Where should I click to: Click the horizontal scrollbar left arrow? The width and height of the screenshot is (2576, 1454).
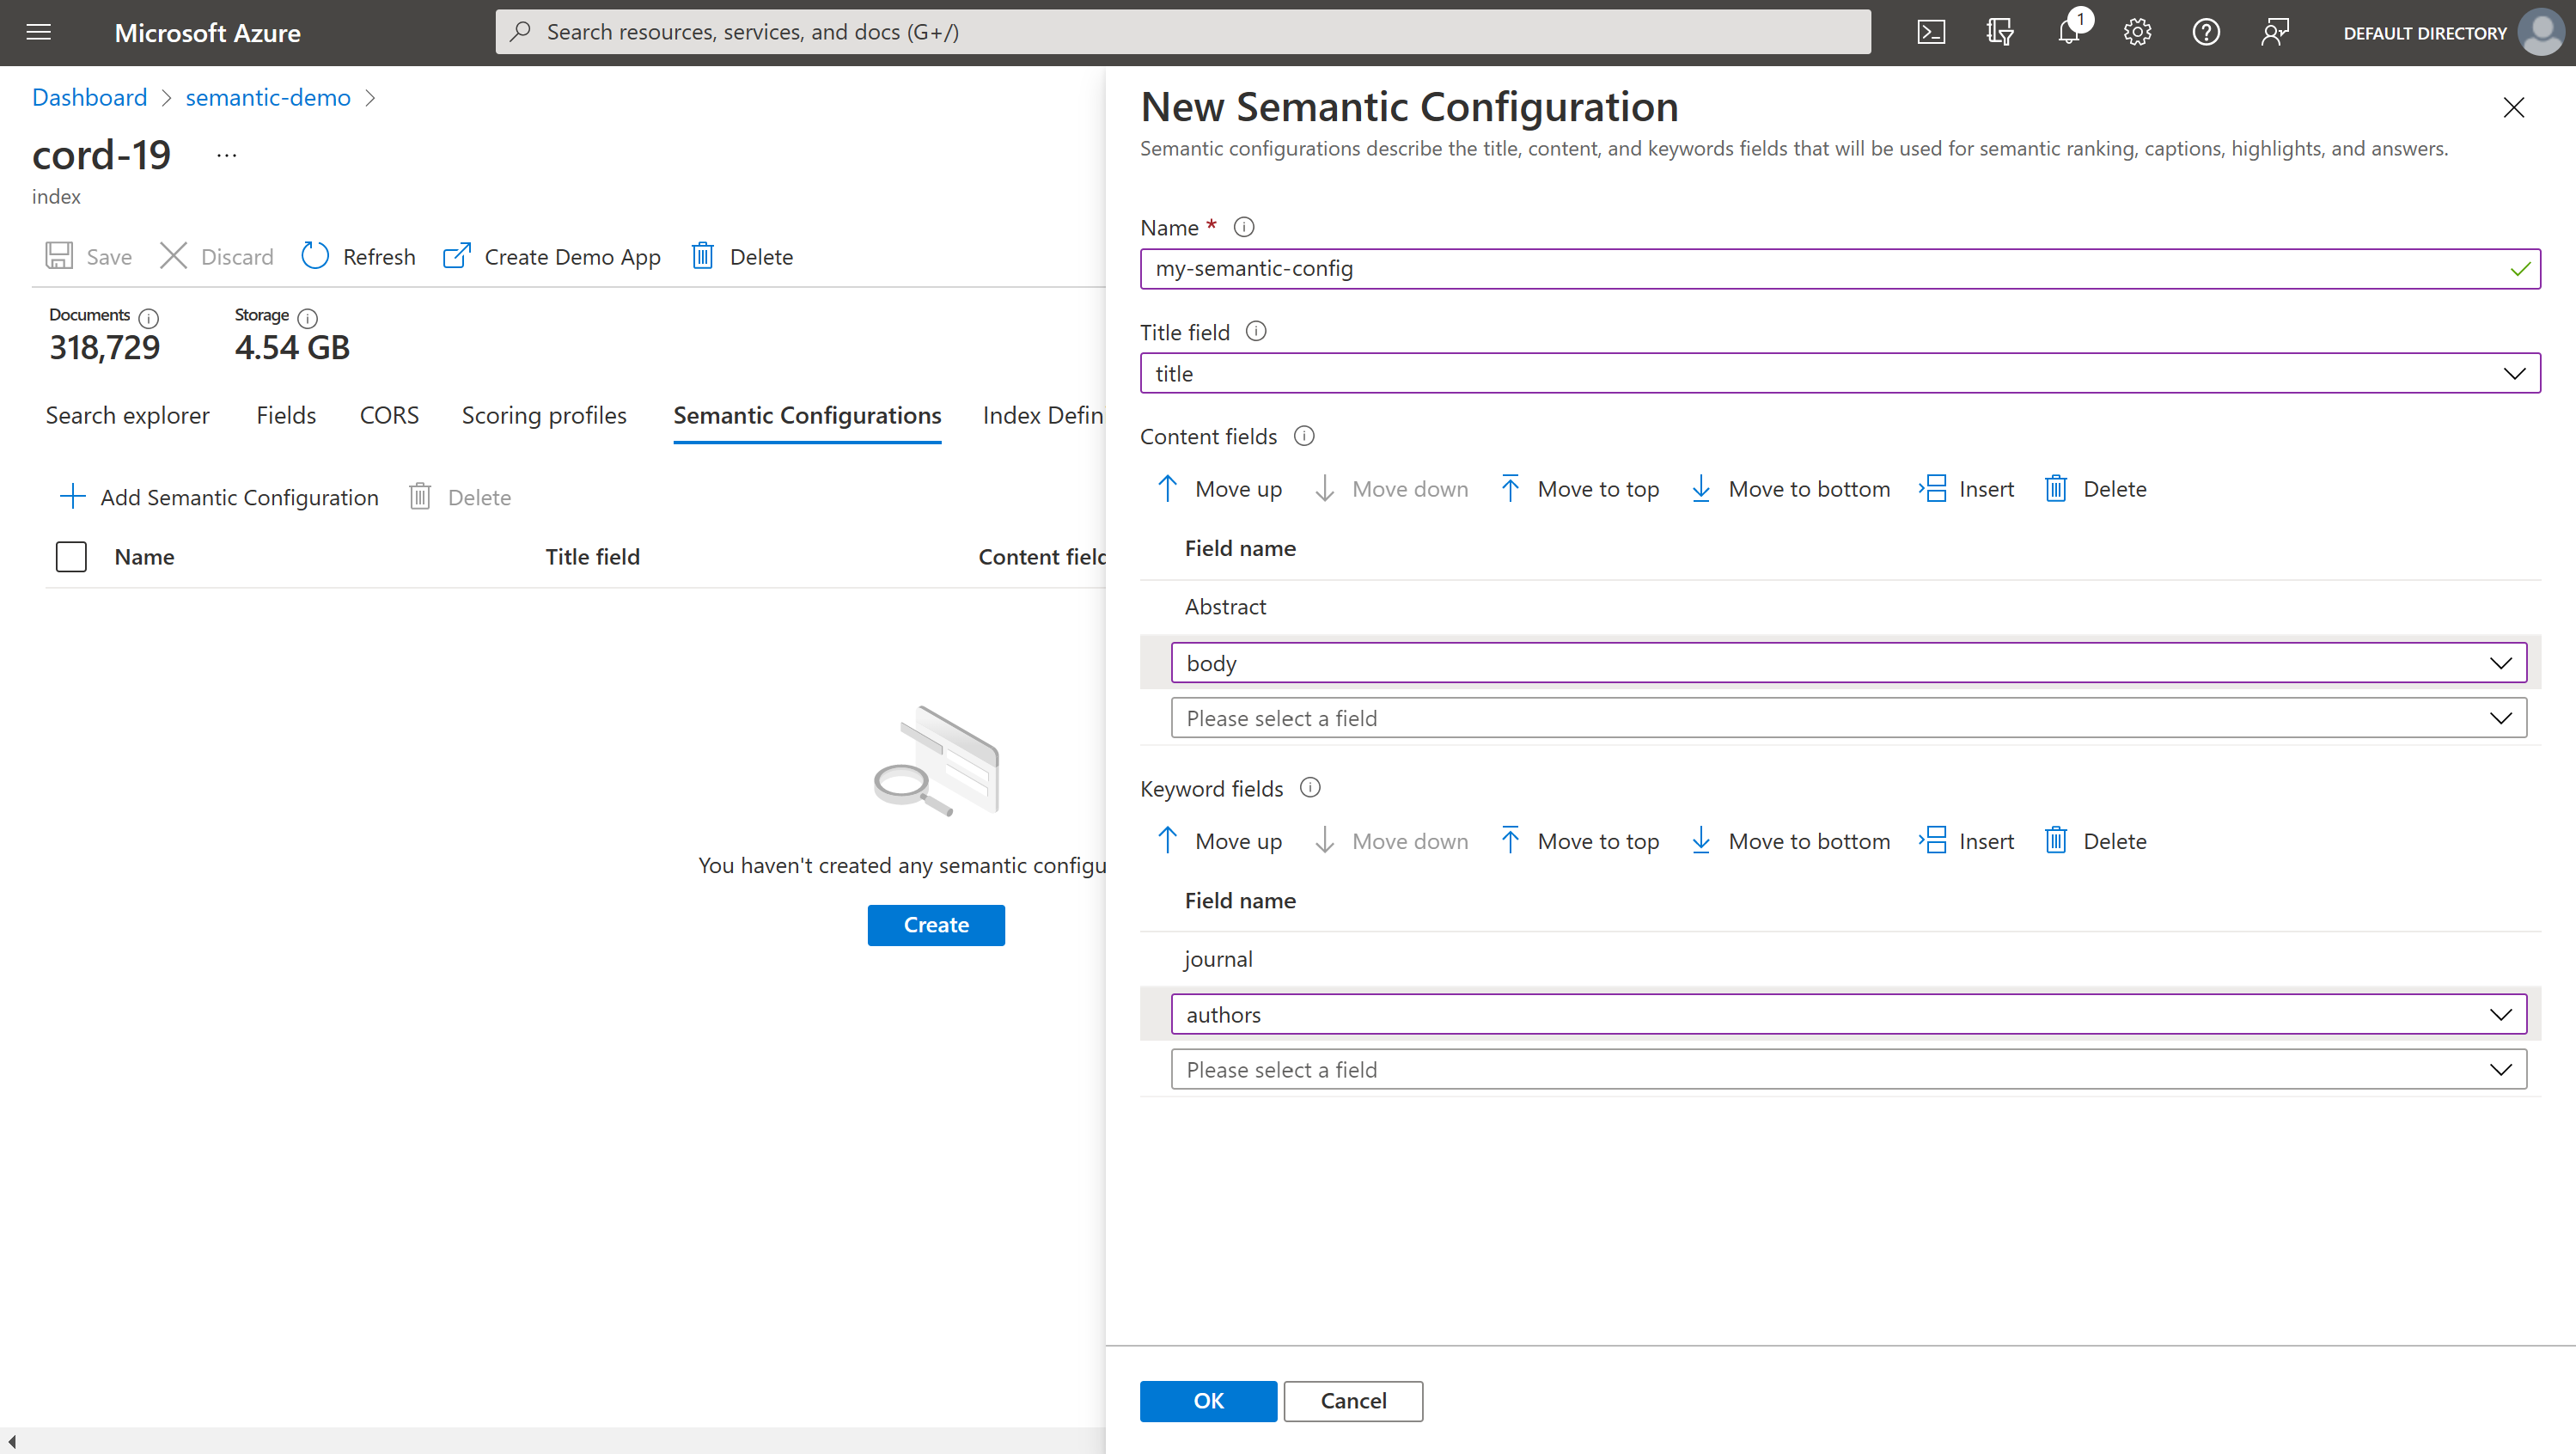(x=11, y=1440)
